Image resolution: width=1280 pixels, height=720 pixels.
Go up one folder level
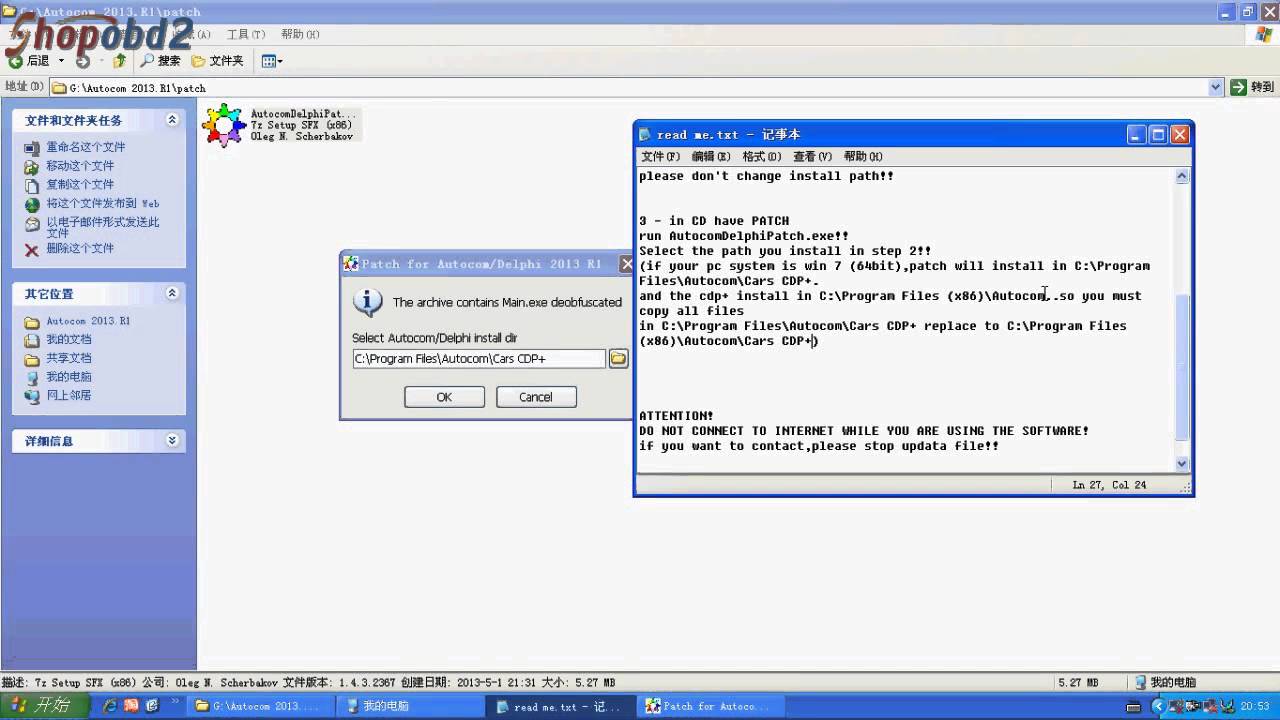coord(119,61)
